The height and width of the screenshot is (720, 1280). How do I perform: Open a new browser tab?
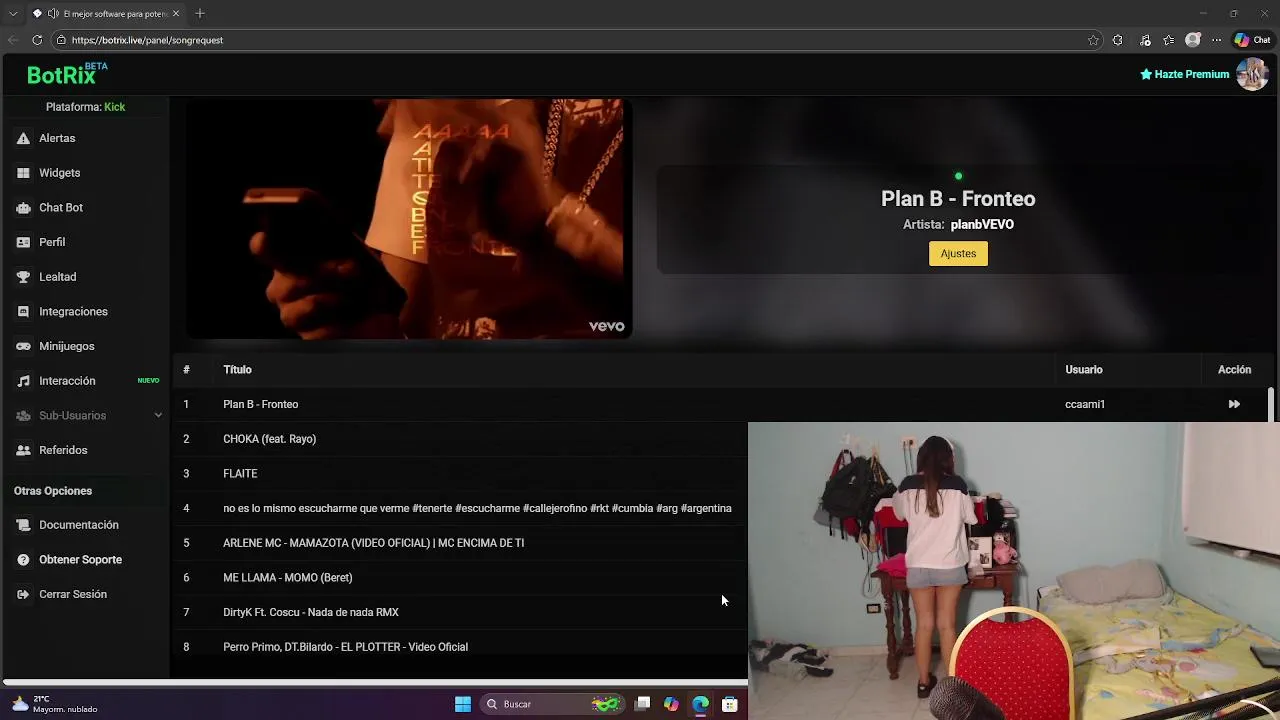pyautogui.click(x=200, y=13)
